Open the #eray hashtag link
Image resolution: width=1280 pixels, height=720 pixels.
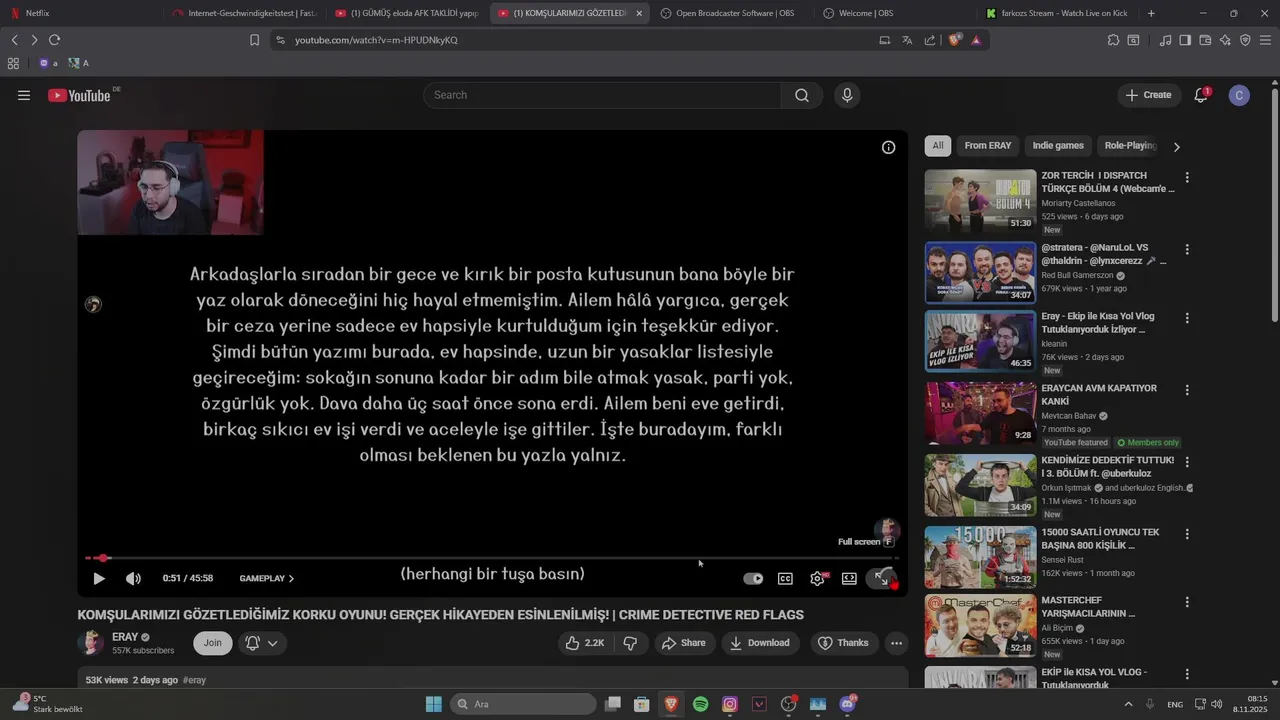tap(194, 680)
